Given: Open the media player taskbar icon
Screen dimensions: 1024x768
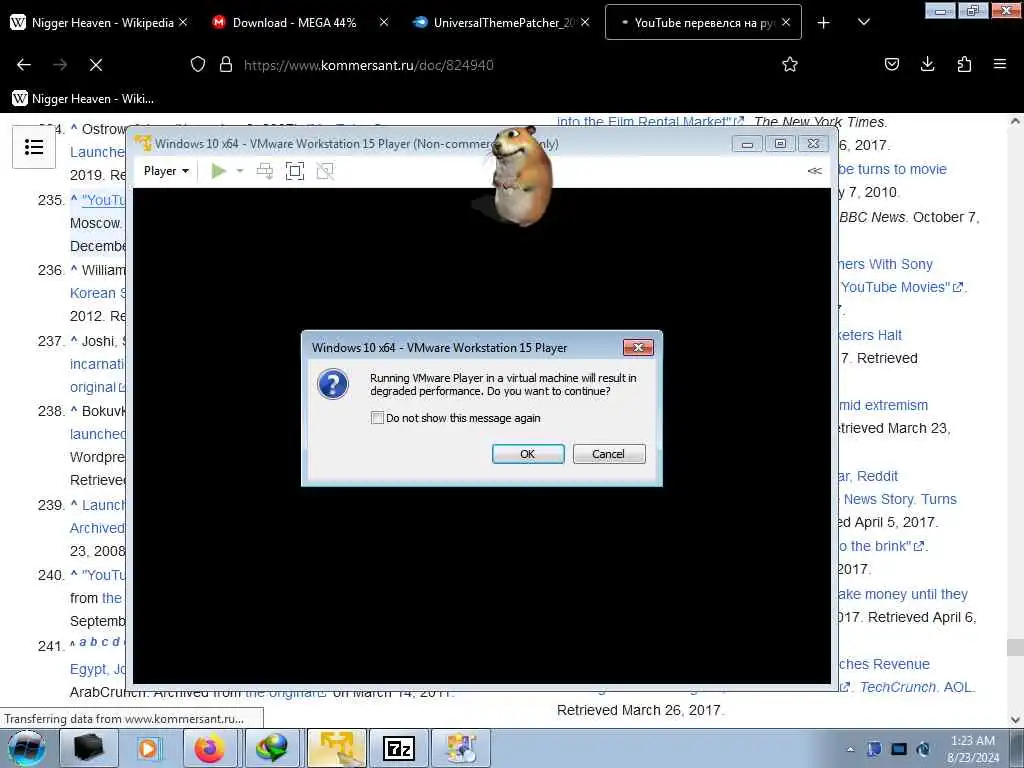Looking at the screenshot, I should (x=148, y=748).
